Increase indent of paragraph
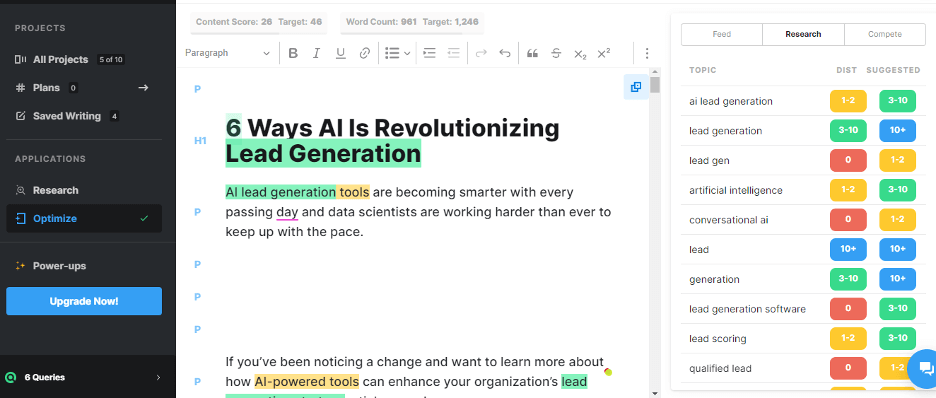Screen dimensions: 936x398 [429, 53]
